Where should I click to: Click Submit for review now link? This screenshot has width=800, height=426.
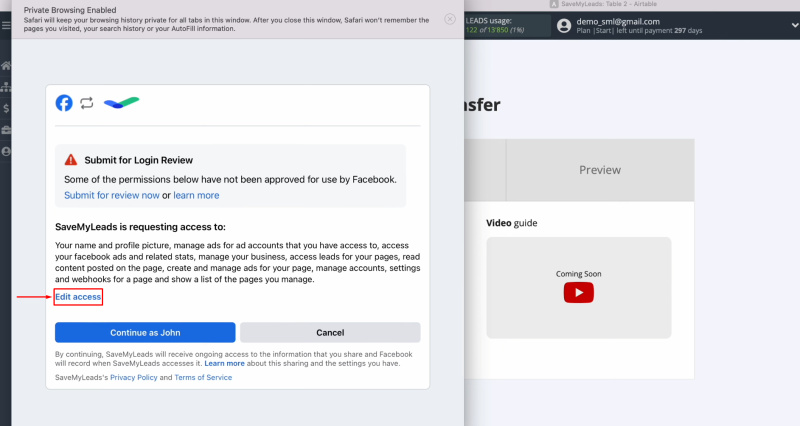pos(112,195)
